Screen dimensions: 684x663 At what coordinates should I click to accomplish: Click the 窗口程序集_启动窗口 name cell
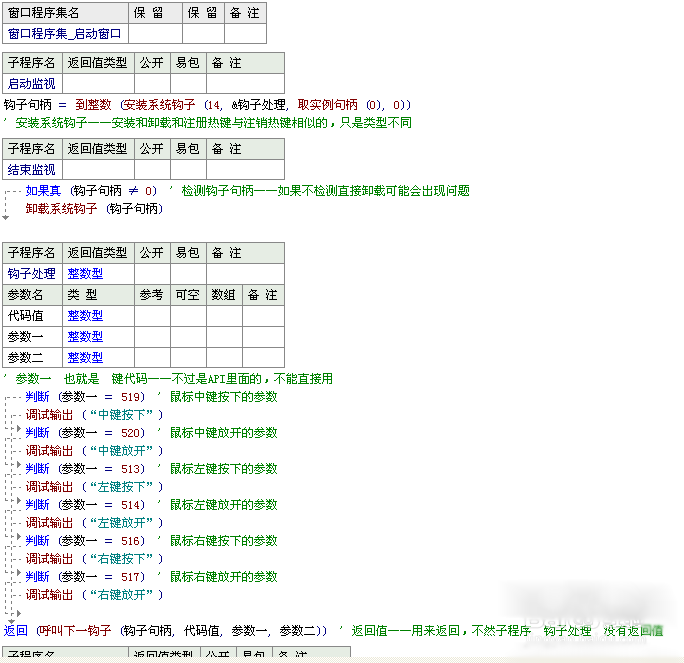tap(65, 33)
